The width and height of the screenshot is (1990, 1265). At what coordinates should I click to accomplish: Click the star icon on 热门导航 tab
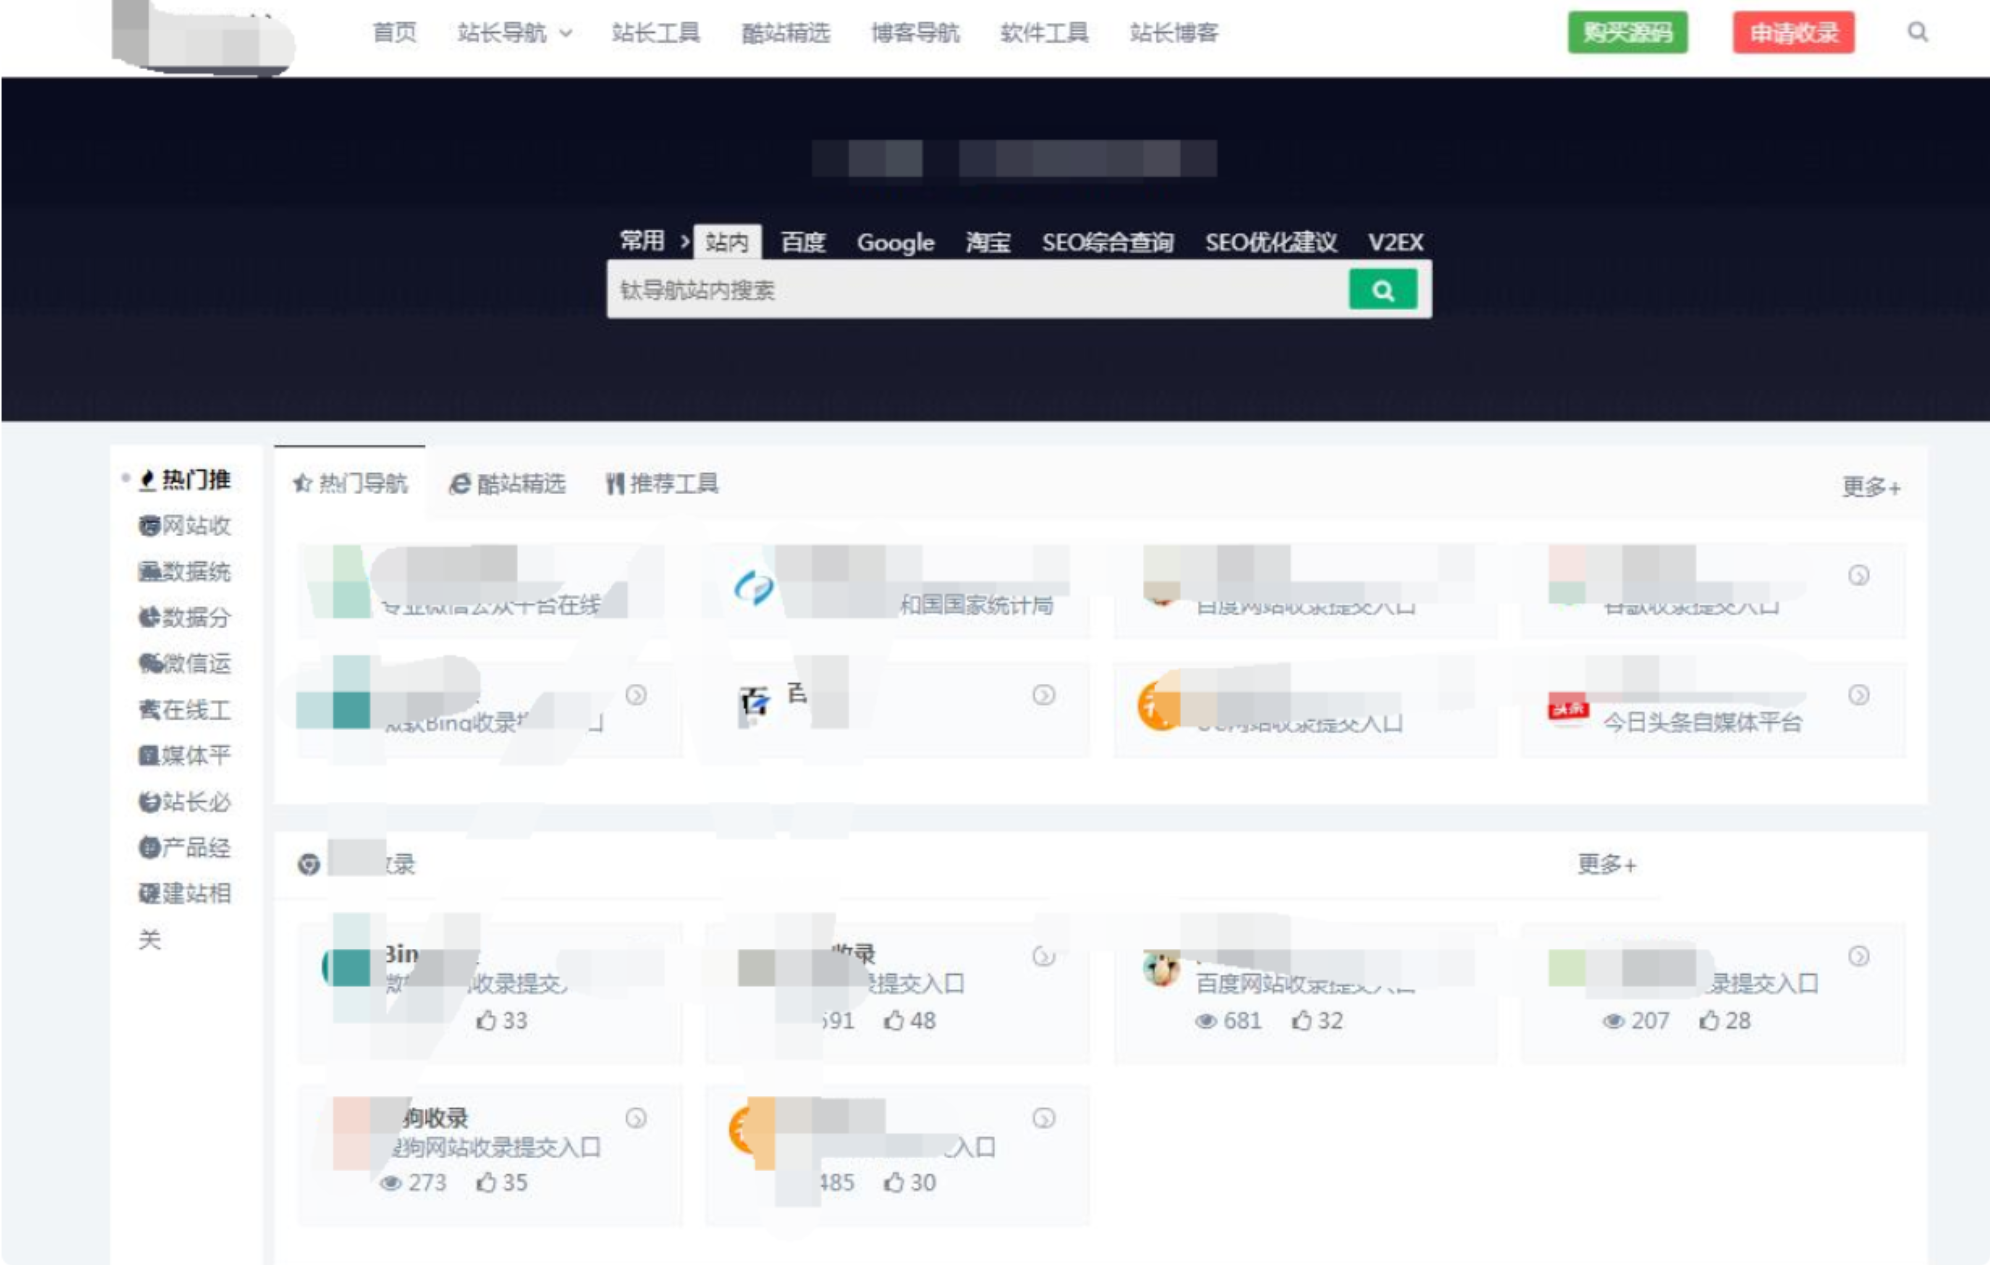click(303, 484)
